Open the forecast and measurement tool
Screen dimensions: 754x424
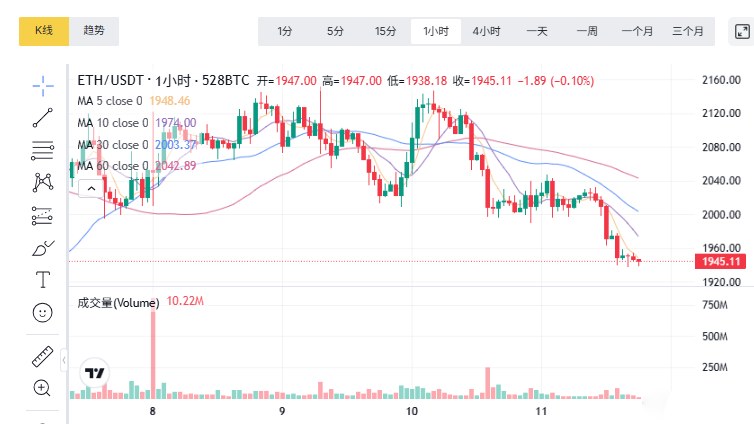coord(43,215)
